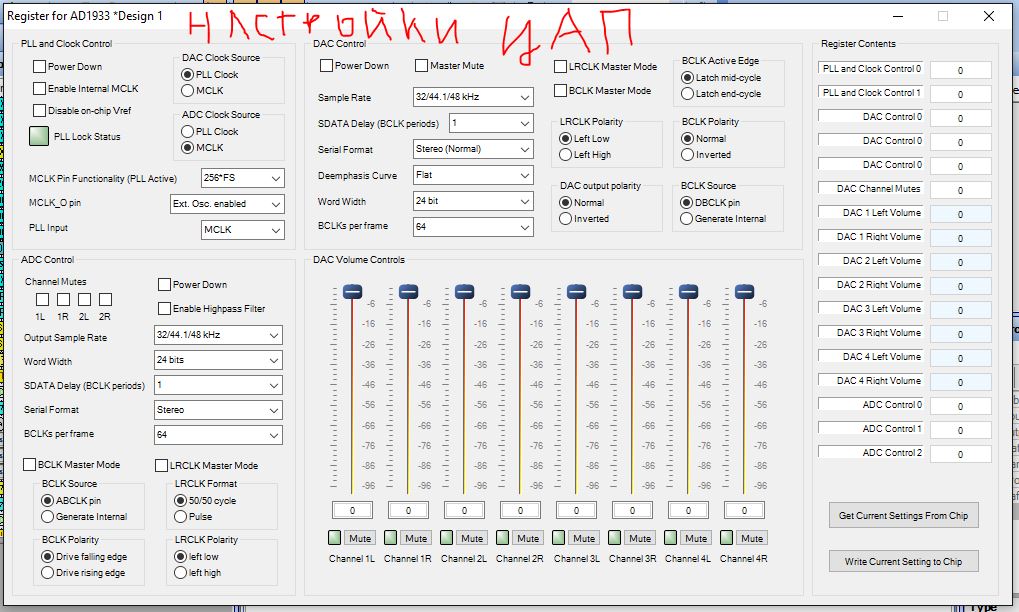Click green mute indicator for Channel 2R
Screen dimensions: 1019x612
[x=503, y=537]
